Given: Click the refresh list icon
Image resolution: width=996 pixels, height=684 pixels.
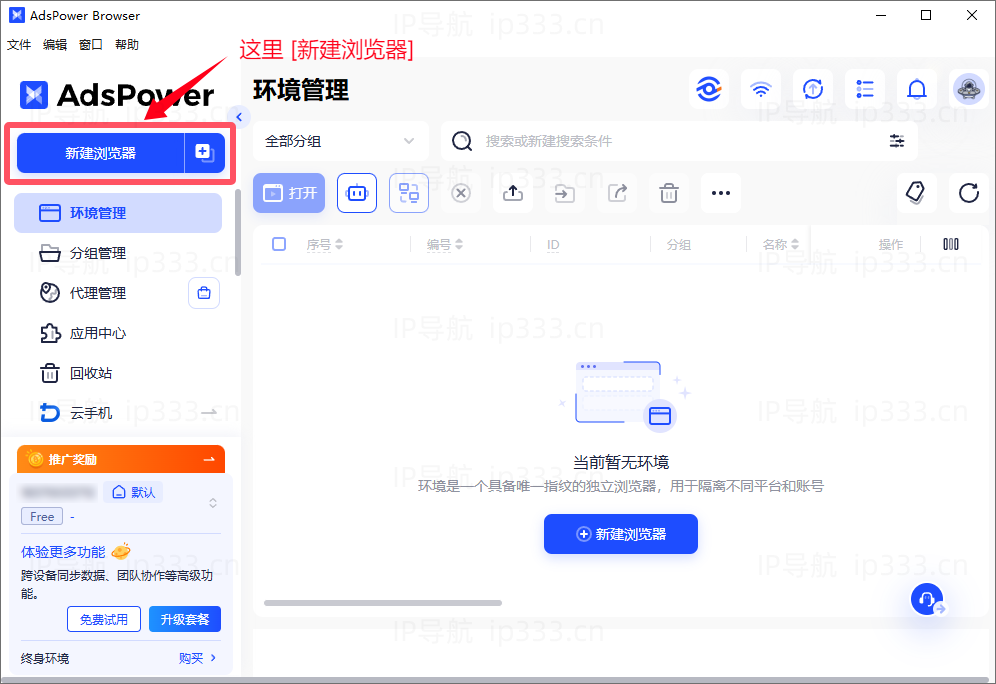Looking at the screenshot, I should coord(969,192).
